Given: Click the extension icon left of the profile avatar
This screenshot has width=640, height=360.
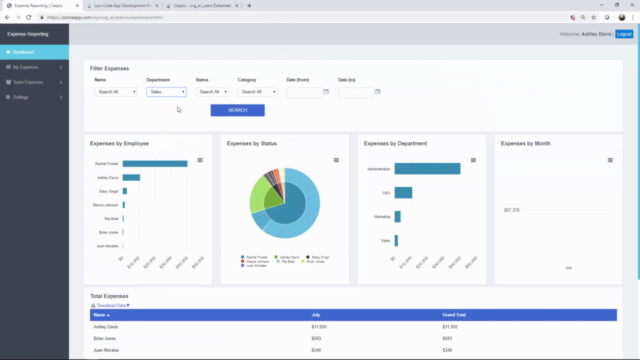Looking at the screenshot, I should click(607, 18).
